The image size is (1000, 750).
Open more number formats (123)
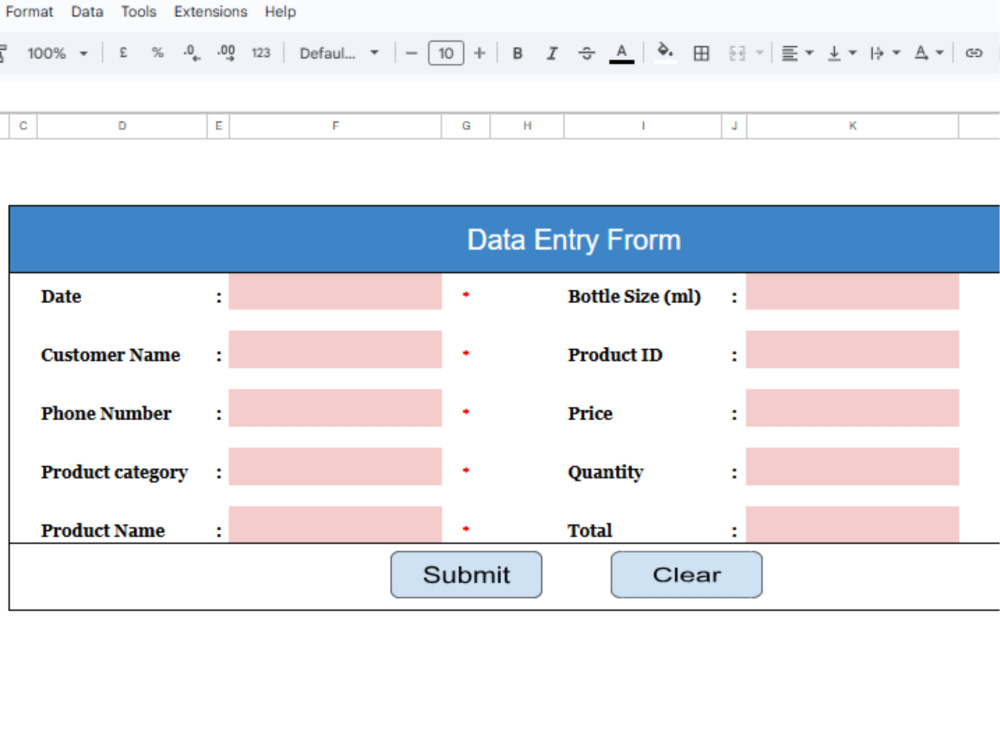261,53
